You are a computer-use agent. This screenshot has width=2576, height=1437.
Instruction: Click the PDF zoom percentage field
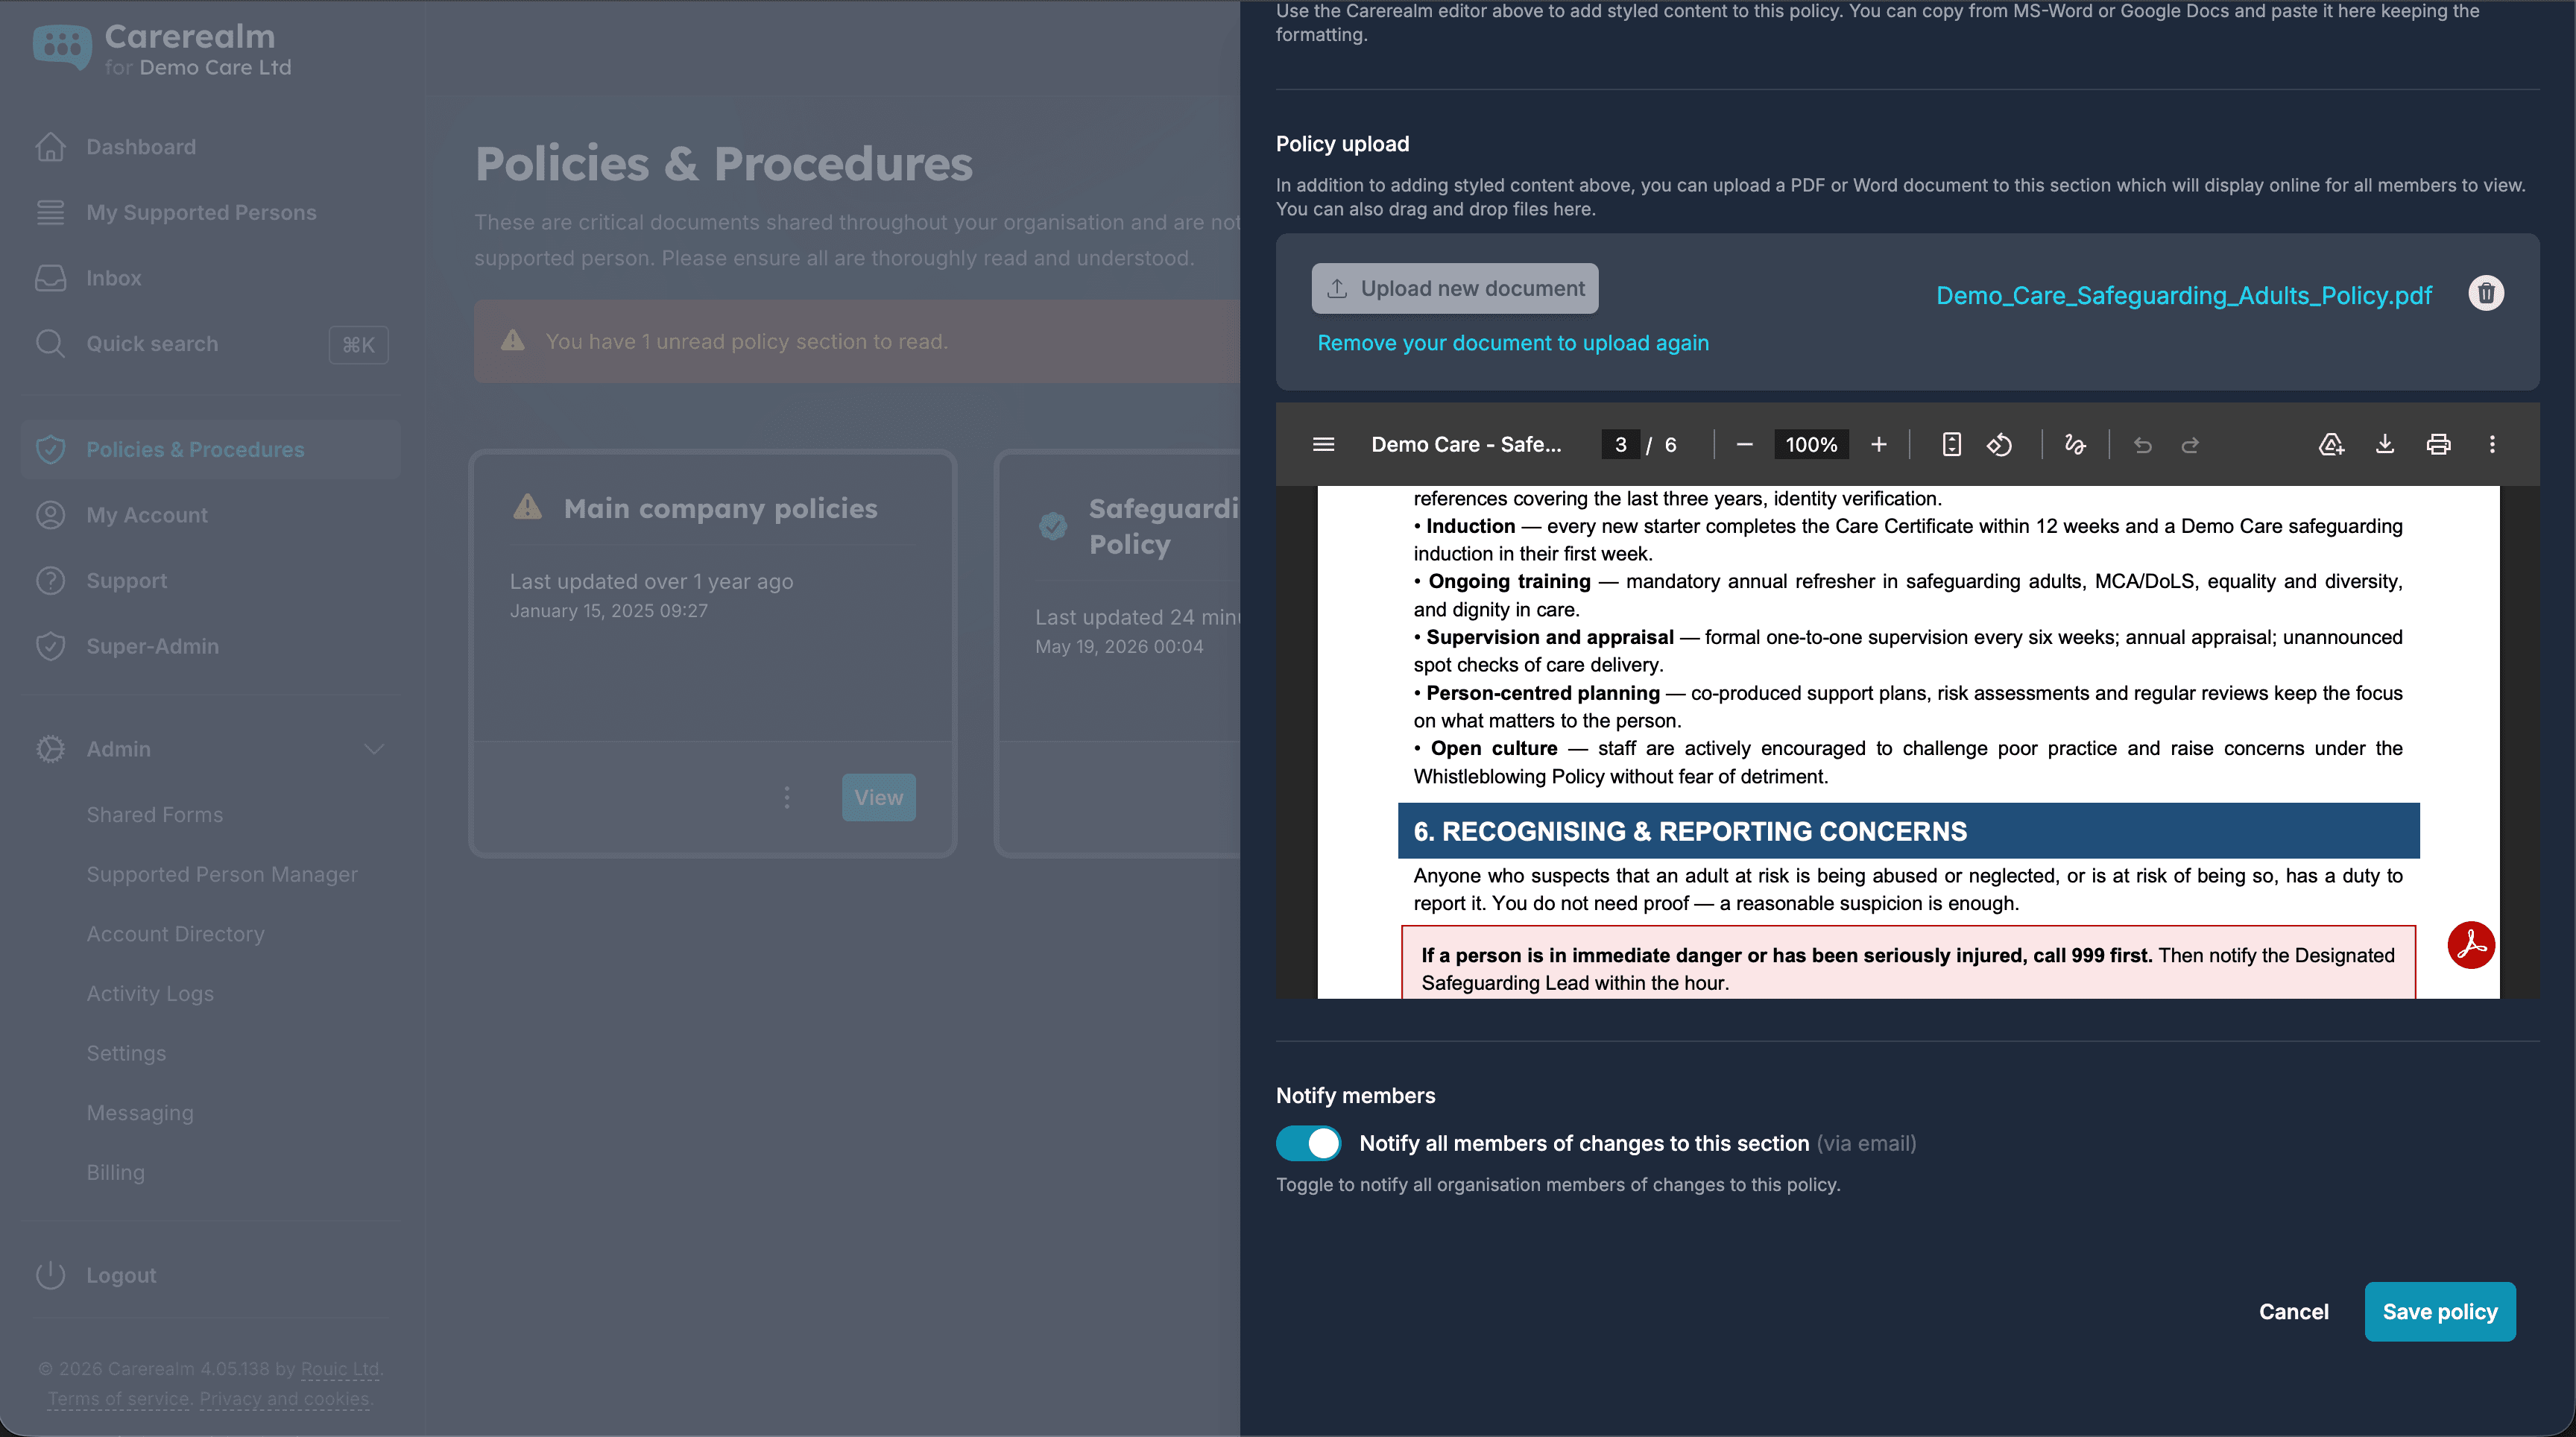click(1811, 444)
